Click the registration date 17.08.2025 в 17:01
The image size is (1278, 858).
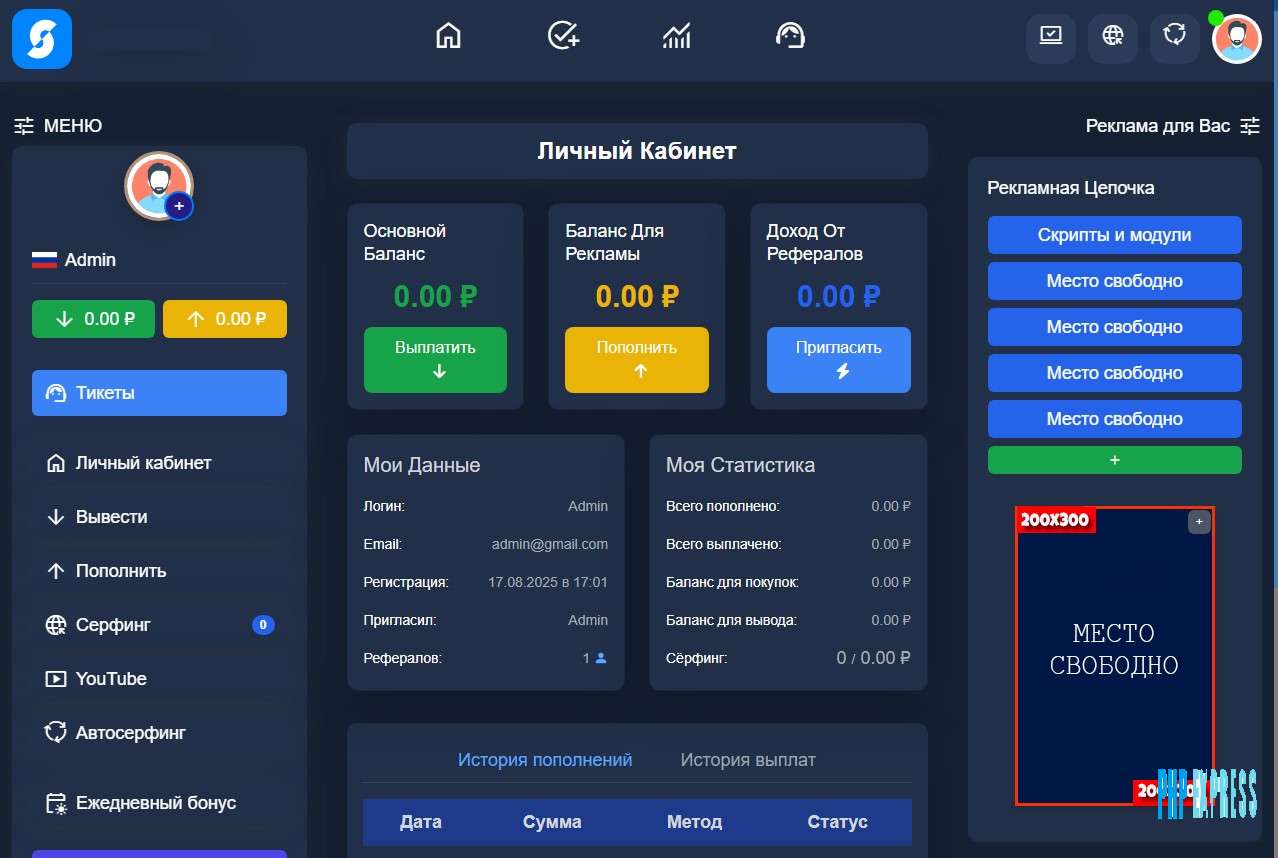pos(548,582)
